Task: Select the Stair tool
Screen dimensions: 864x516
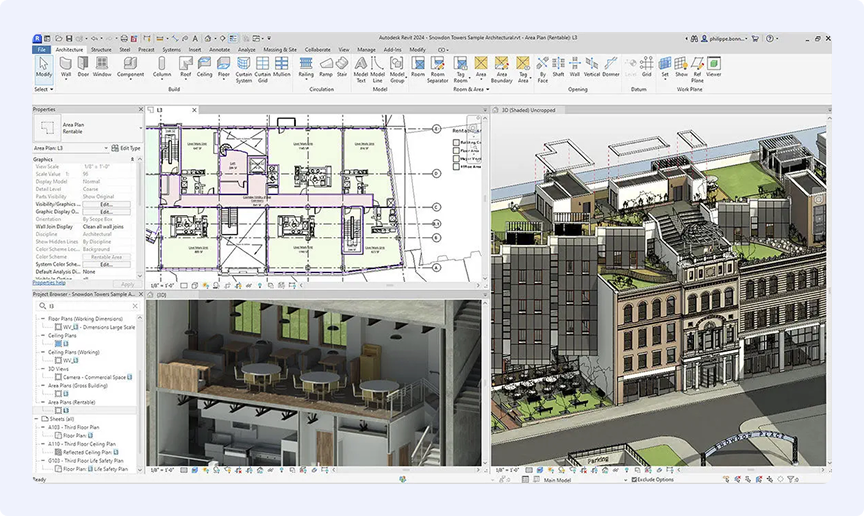Action: pos(341,66)
